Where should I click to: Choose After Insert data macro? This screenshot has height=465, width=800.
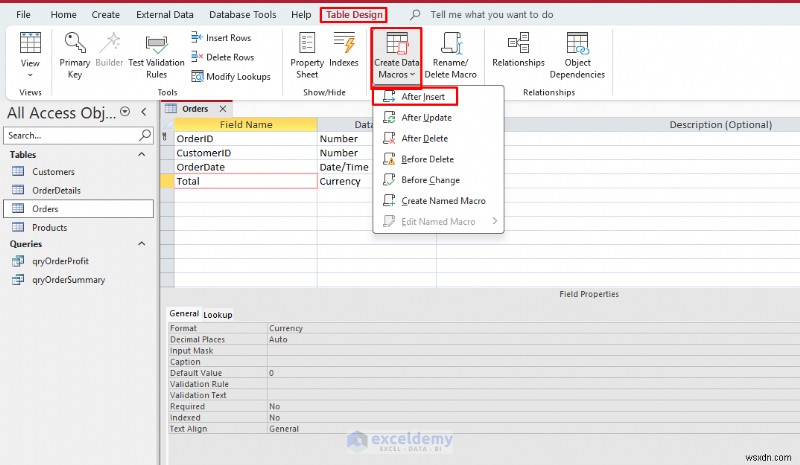(x=415, y=96)
